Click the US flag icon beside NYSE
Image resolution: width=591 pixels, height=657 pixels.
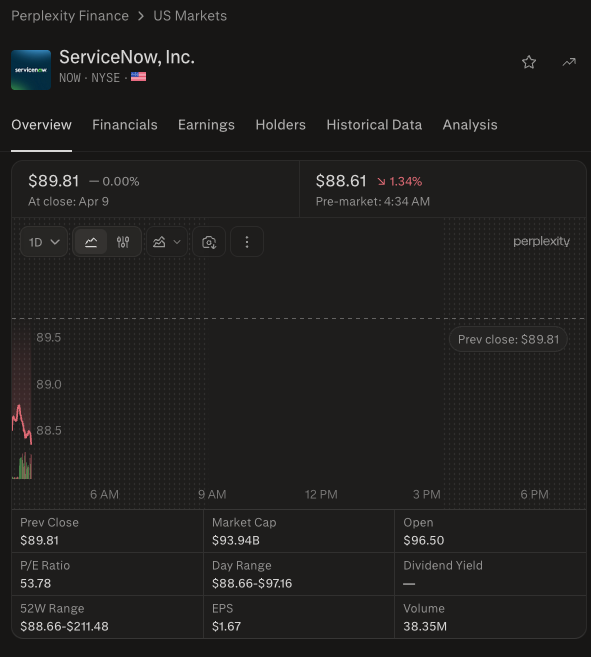(138, 77)
